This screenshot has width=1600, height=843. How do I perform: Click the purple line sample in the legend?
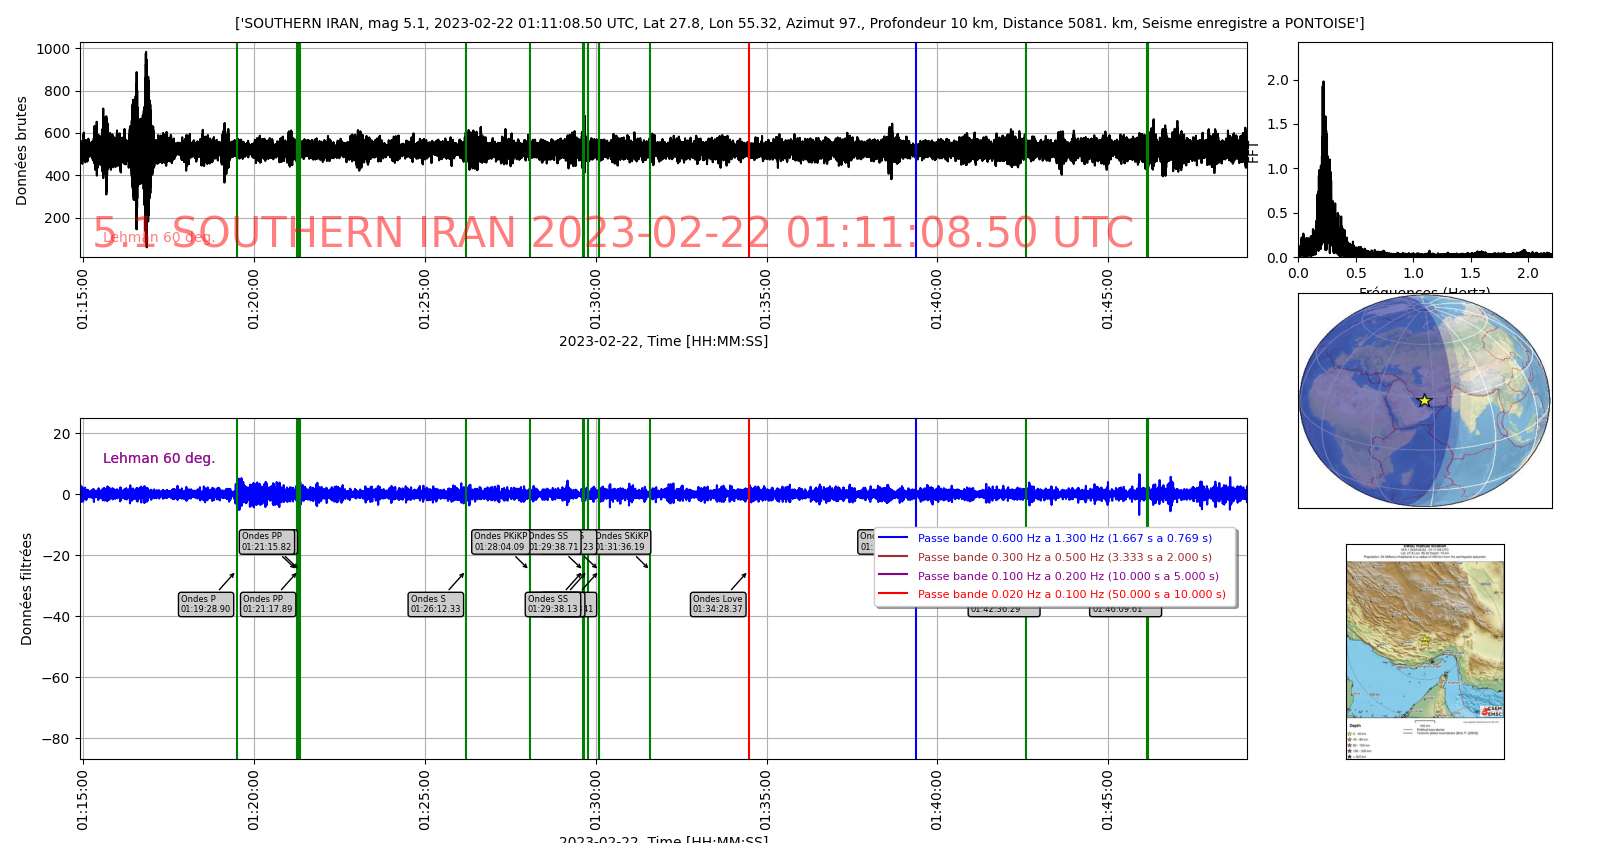point(892,575)
